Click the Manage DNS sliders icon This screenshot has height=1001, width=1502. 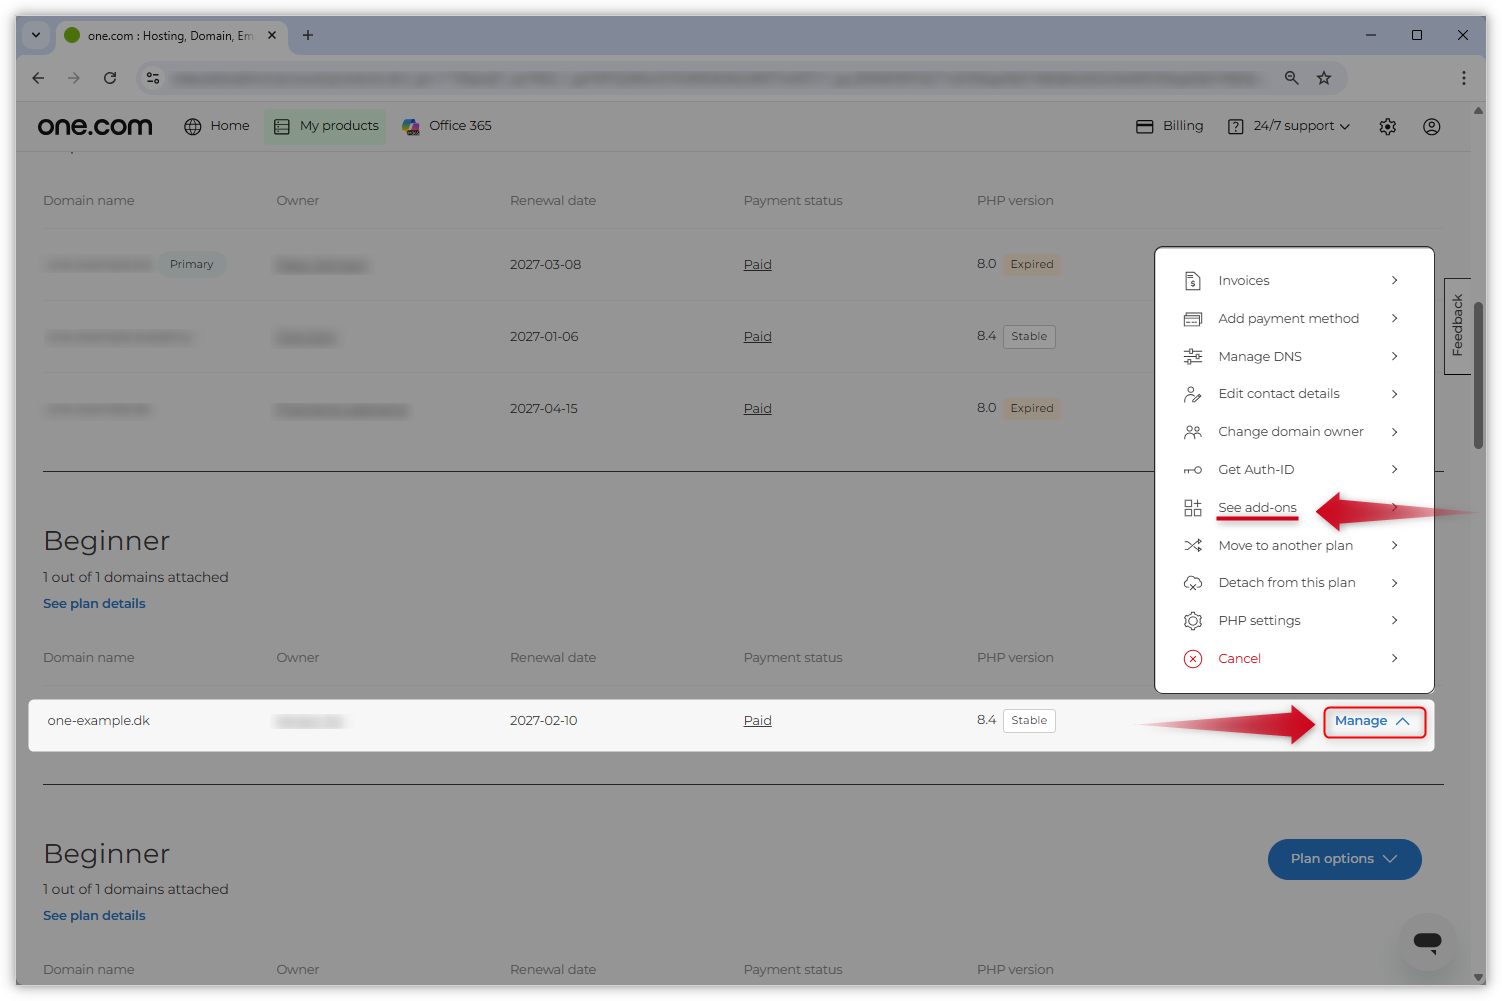[x=1193, y=357]
